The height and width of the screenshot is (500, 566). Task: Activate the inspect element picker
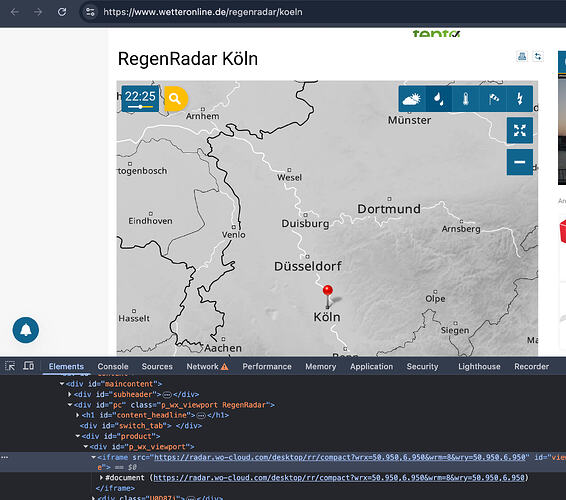click(10, 366)
